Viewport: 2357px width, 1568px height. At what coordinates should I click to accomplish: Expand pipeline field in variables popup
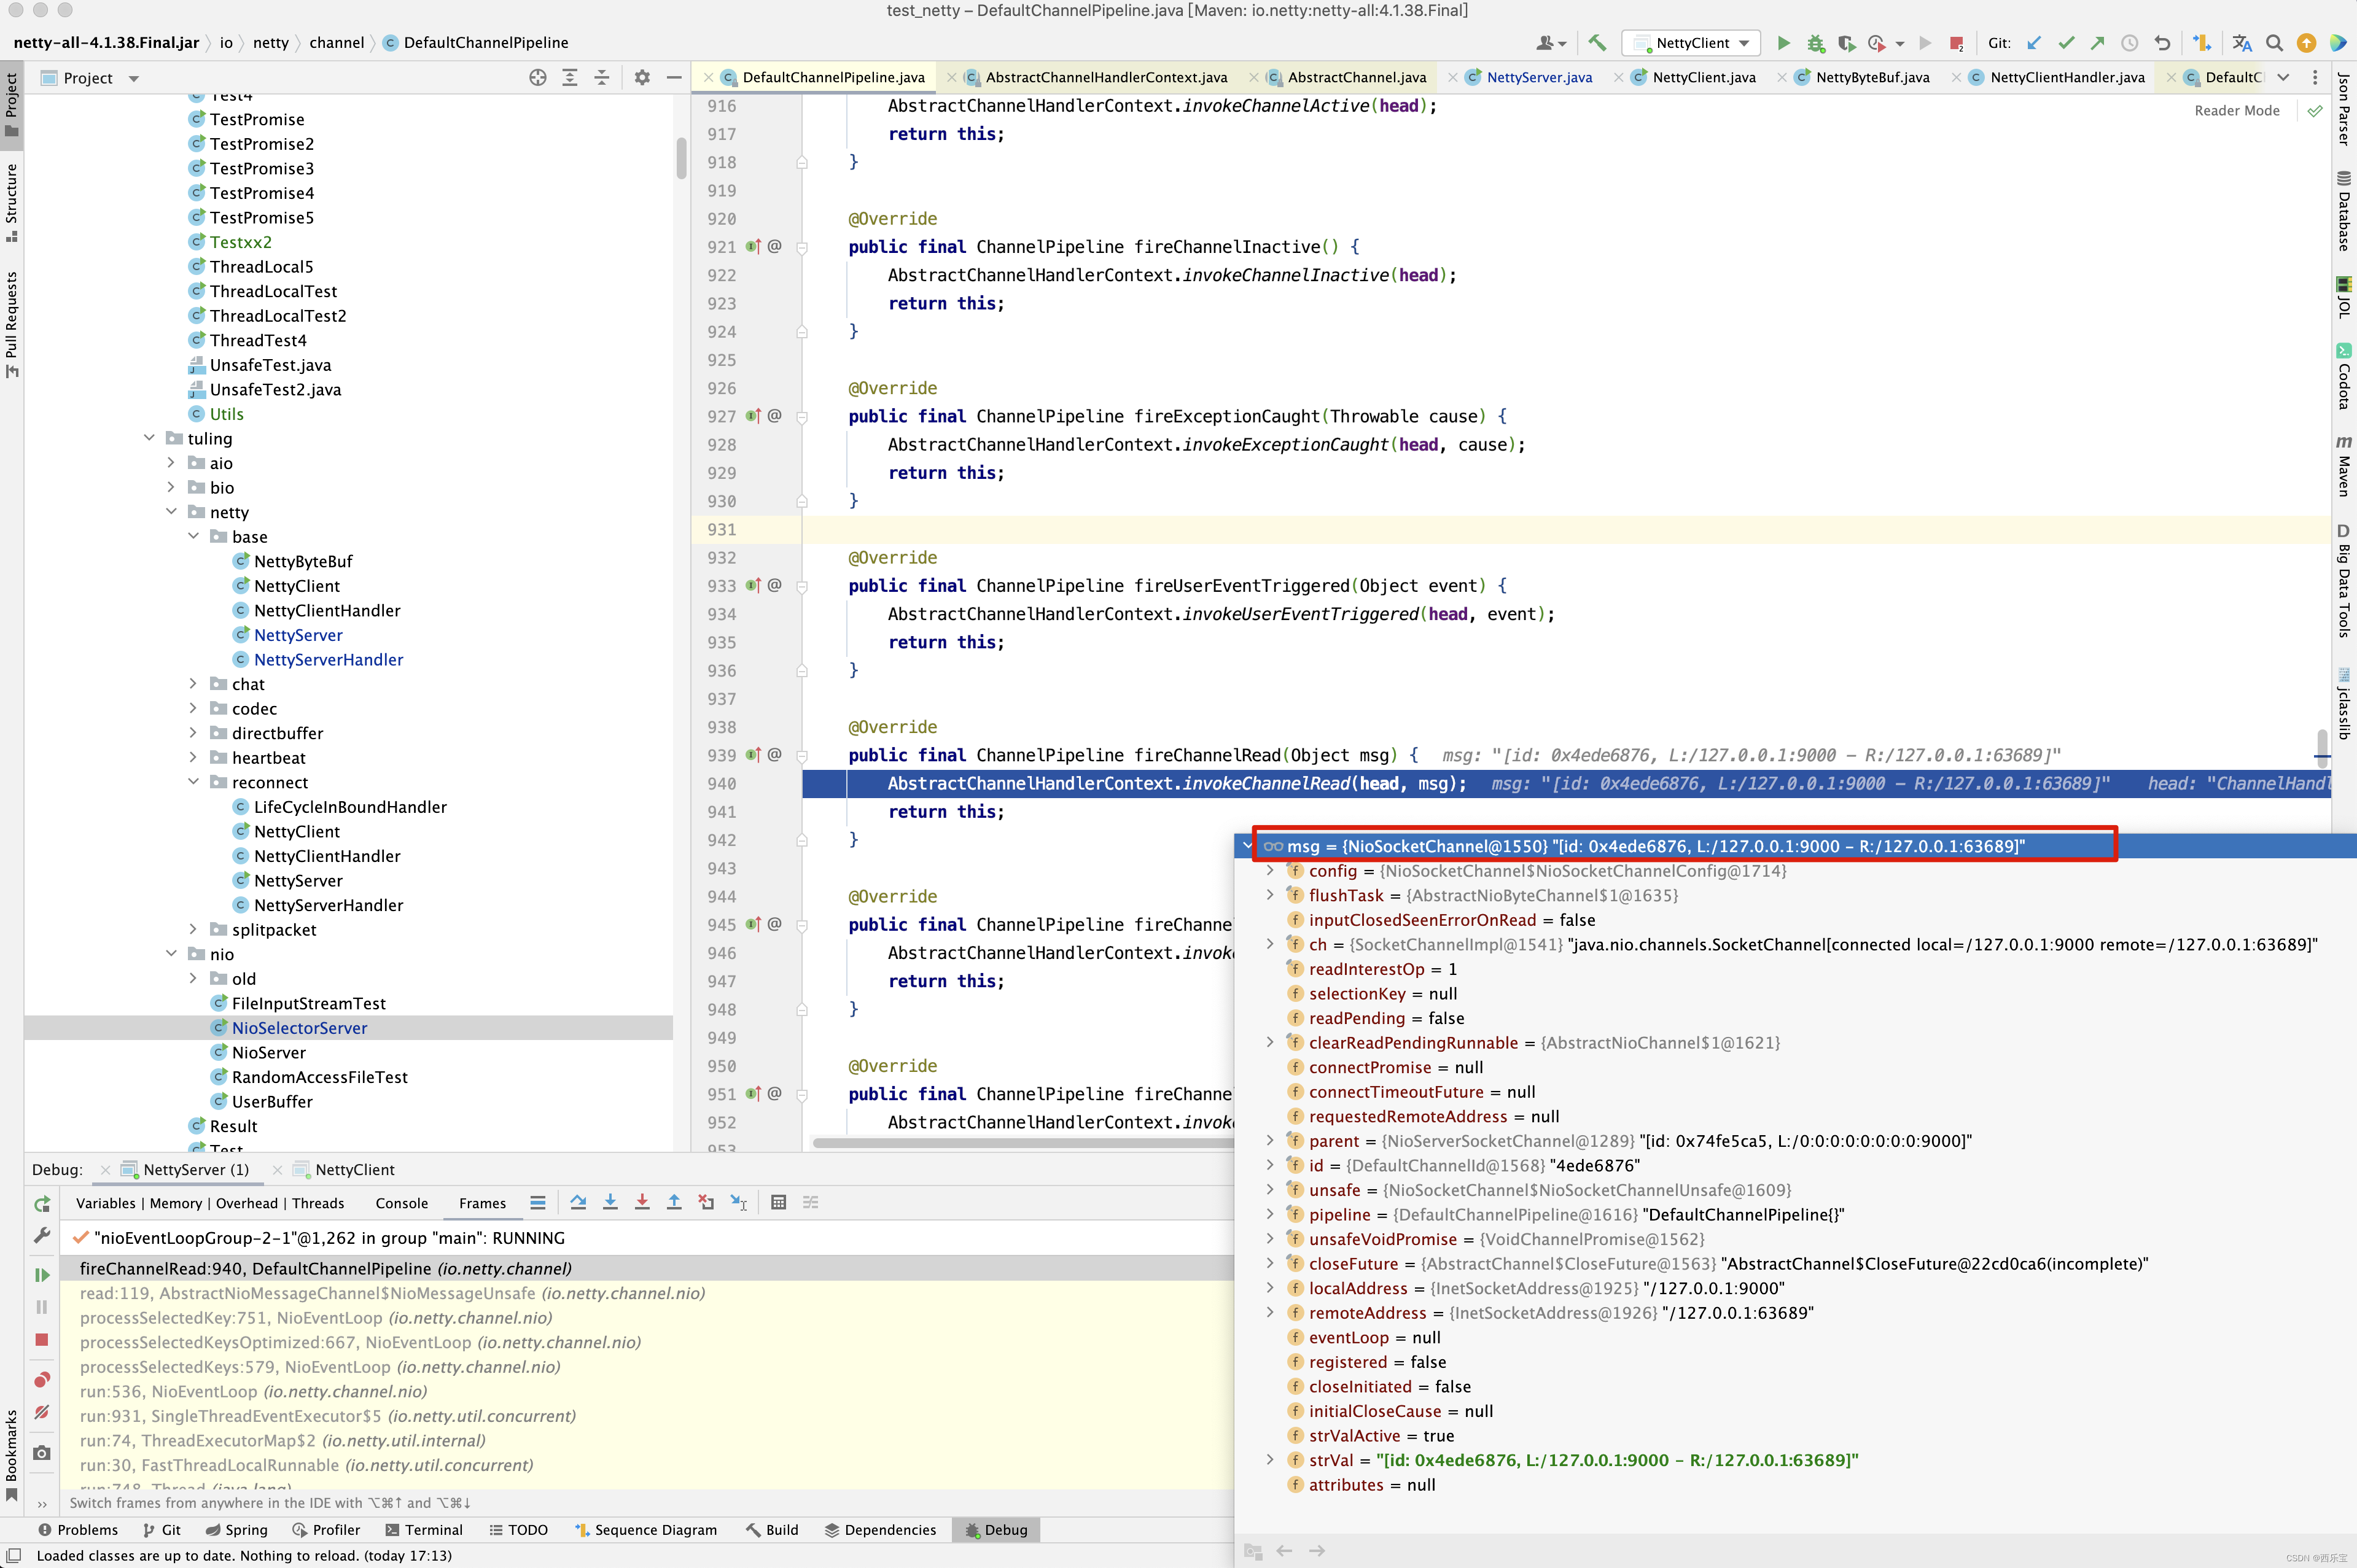[1270, 1214]
